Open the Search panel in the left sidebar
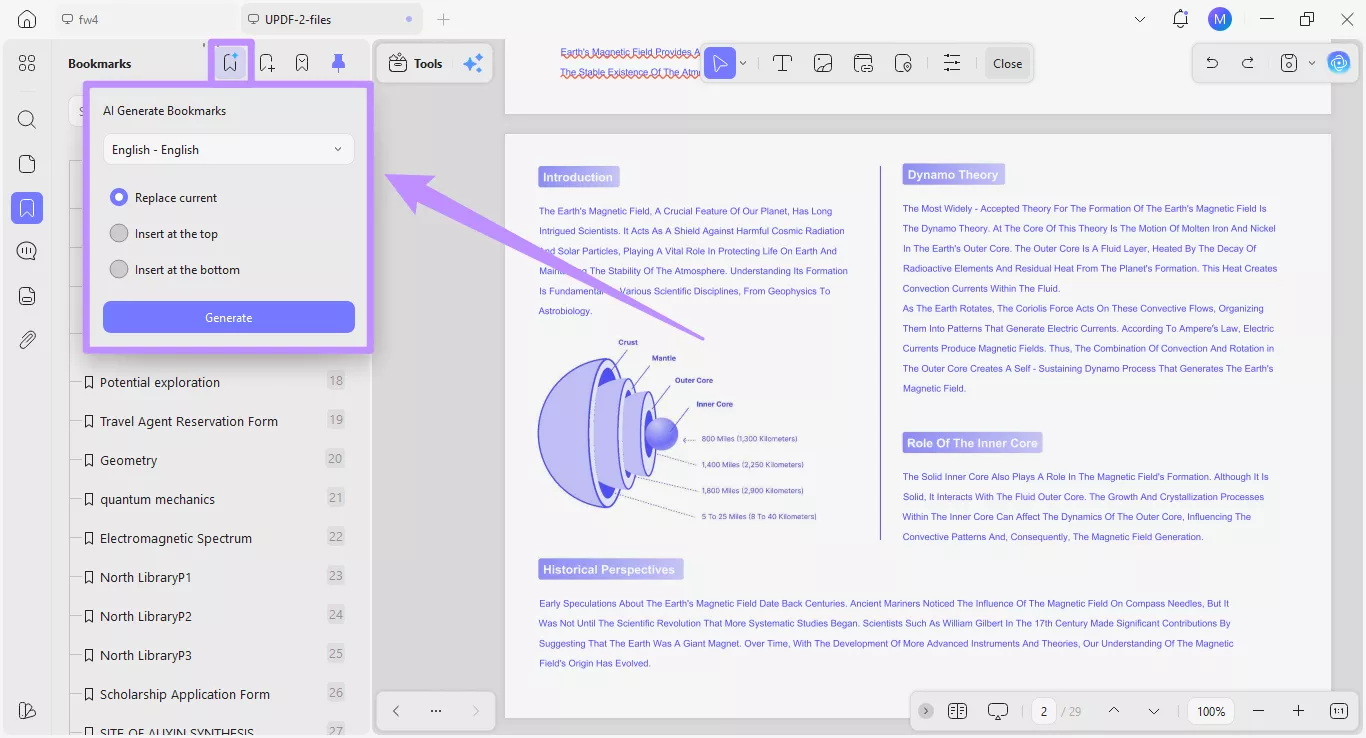Image resolution: width=1366 pixels, height=738 pixels. (27, 119)
